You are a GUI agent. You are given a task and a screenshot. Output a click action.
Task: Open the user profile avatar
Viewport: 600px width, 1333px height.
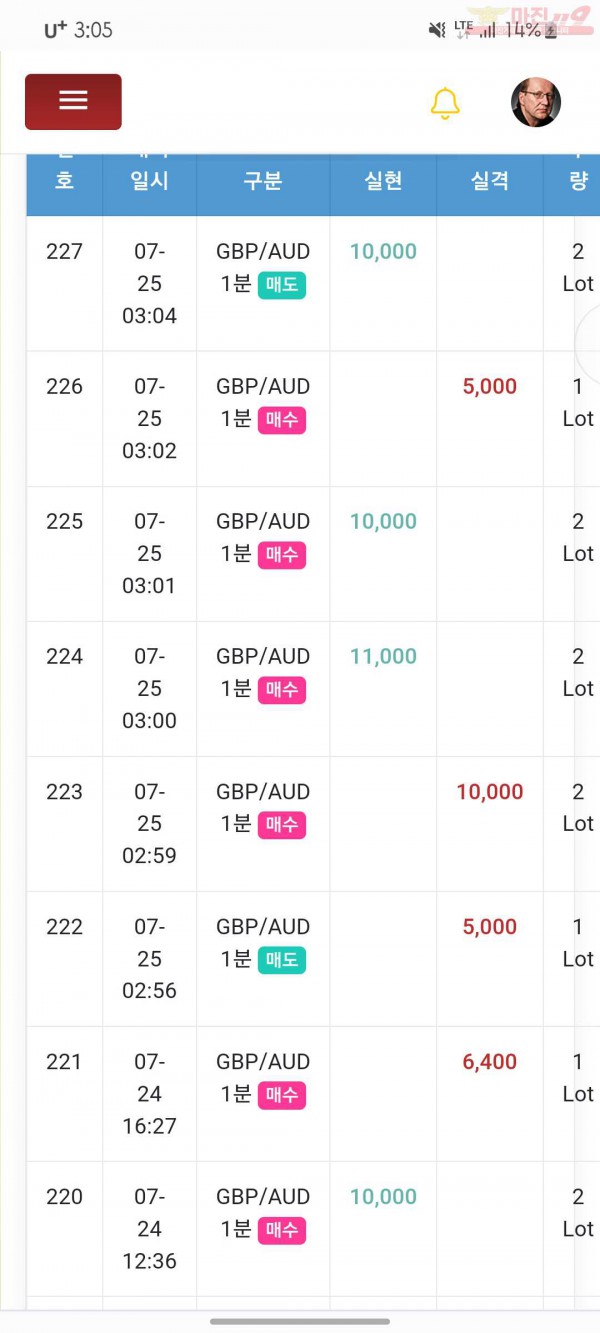point(536,102)
